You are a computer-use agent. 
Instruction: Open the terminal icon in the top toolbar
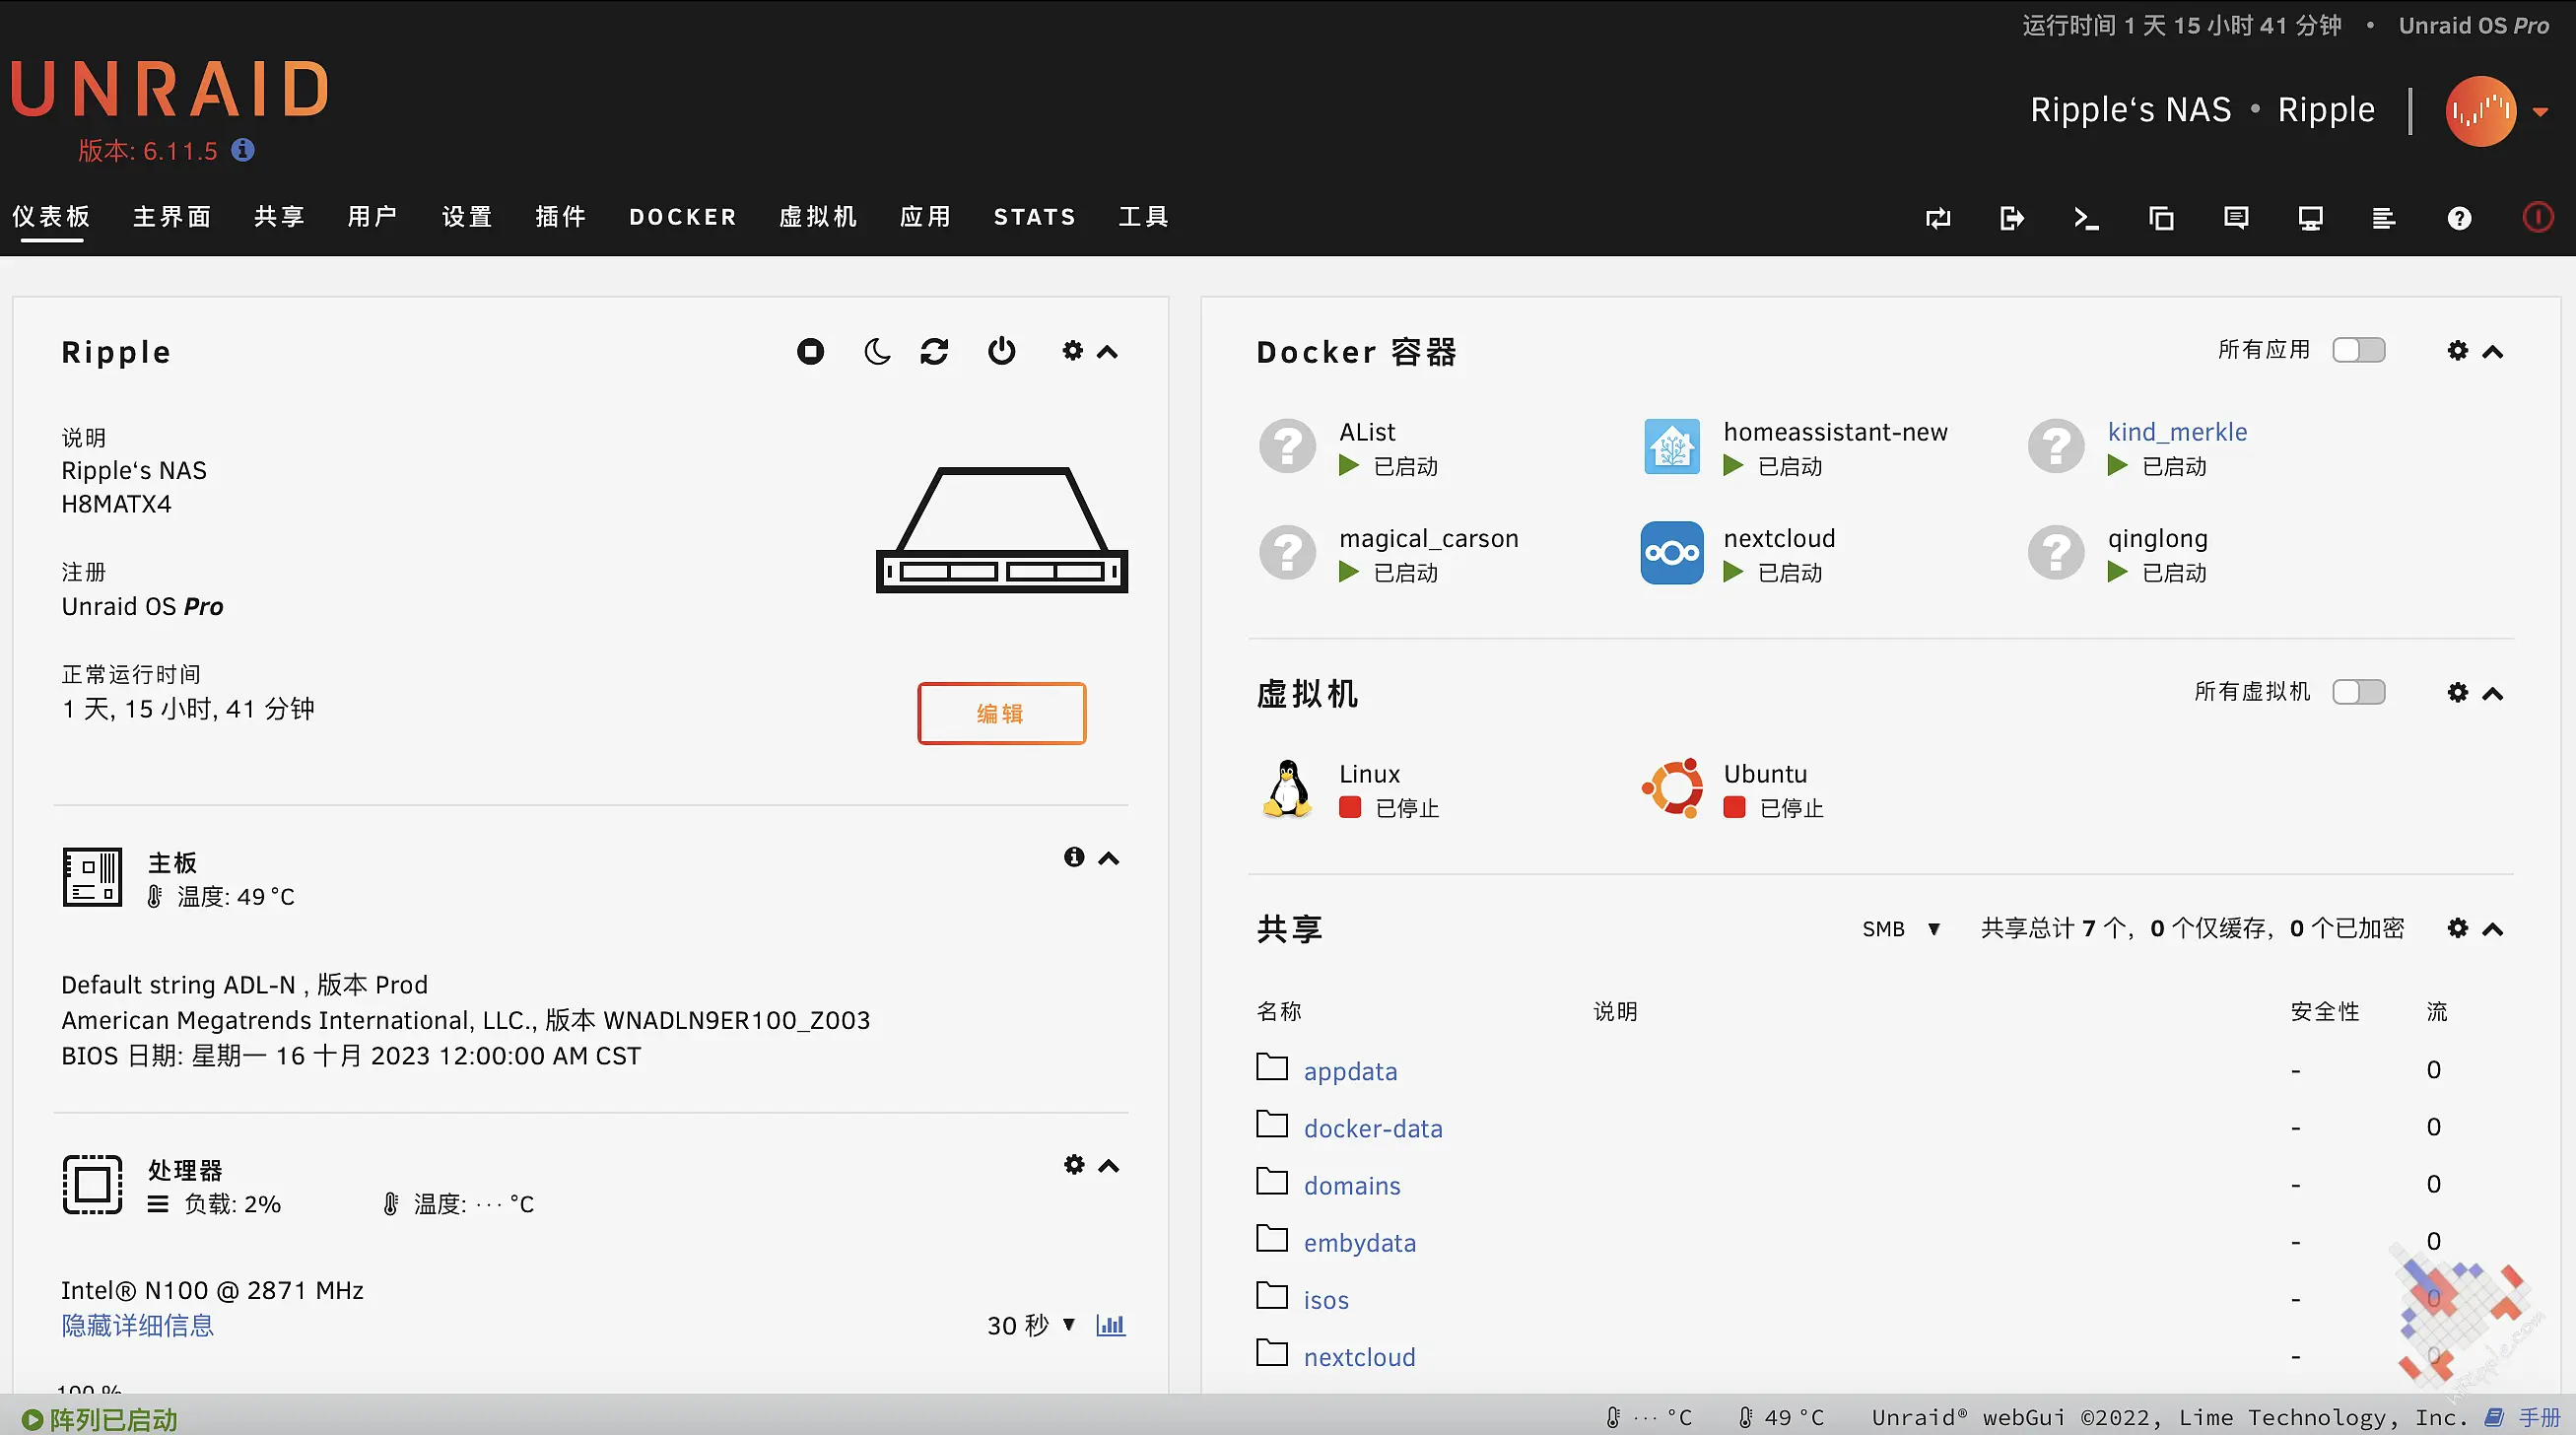click(x=2086, y=218)
